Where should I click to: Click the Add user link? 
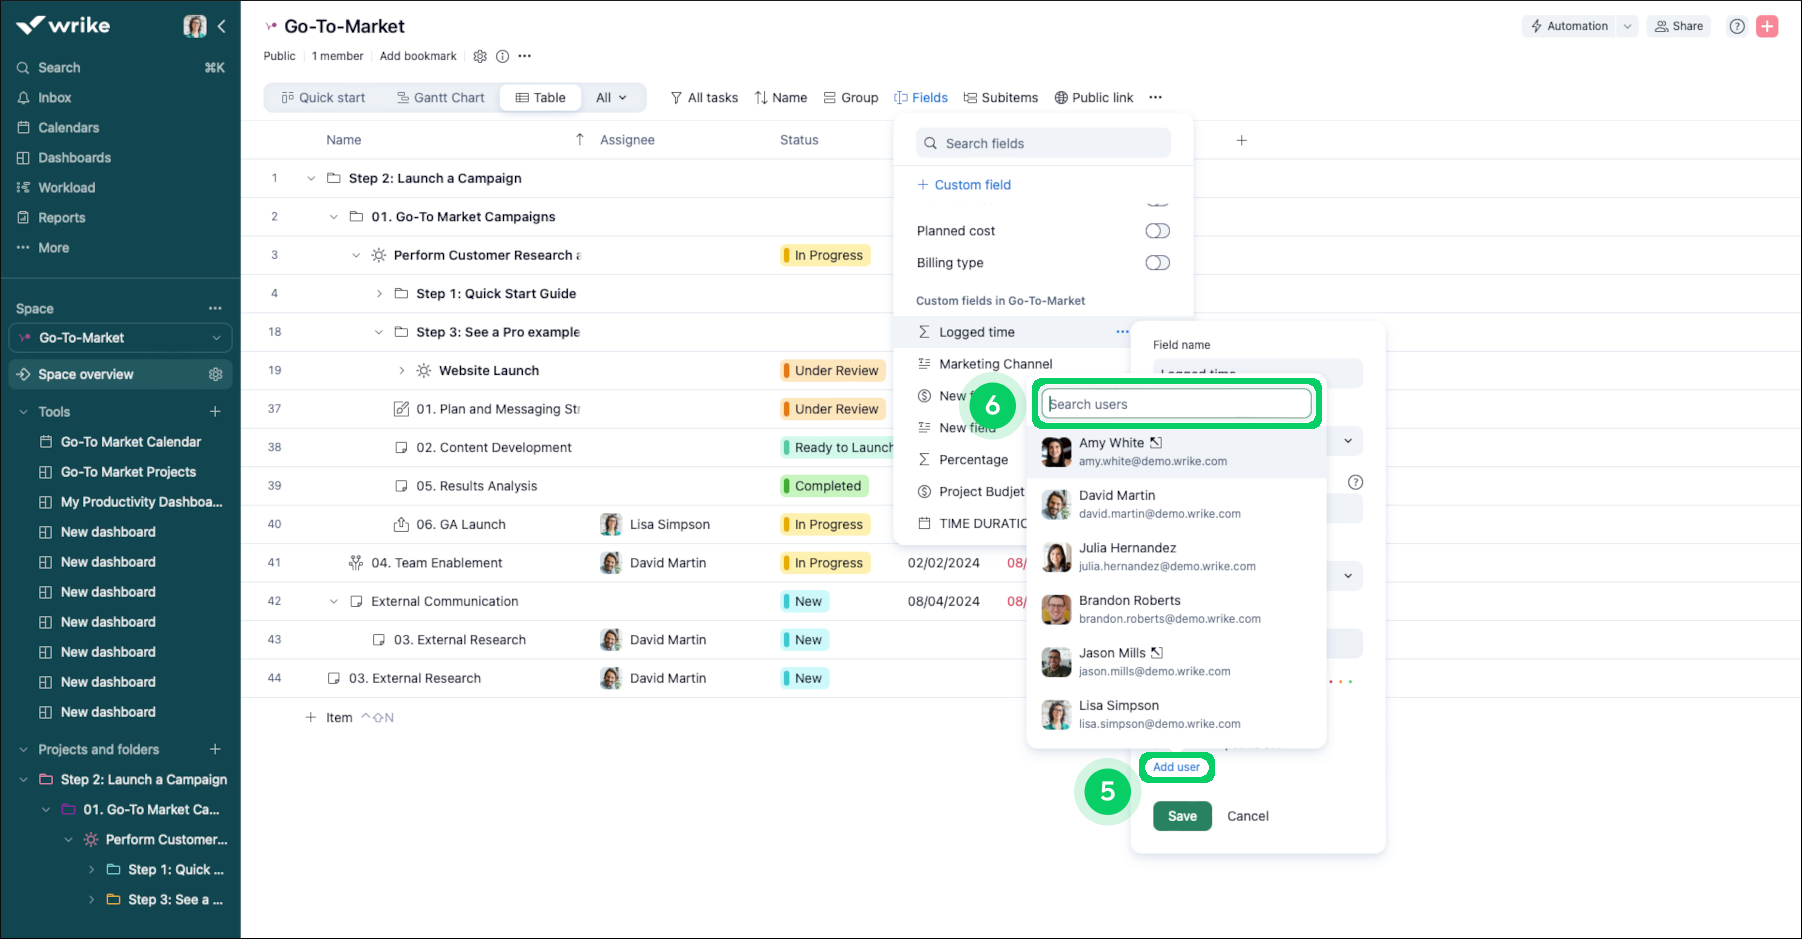click(x=1176, y=767)
